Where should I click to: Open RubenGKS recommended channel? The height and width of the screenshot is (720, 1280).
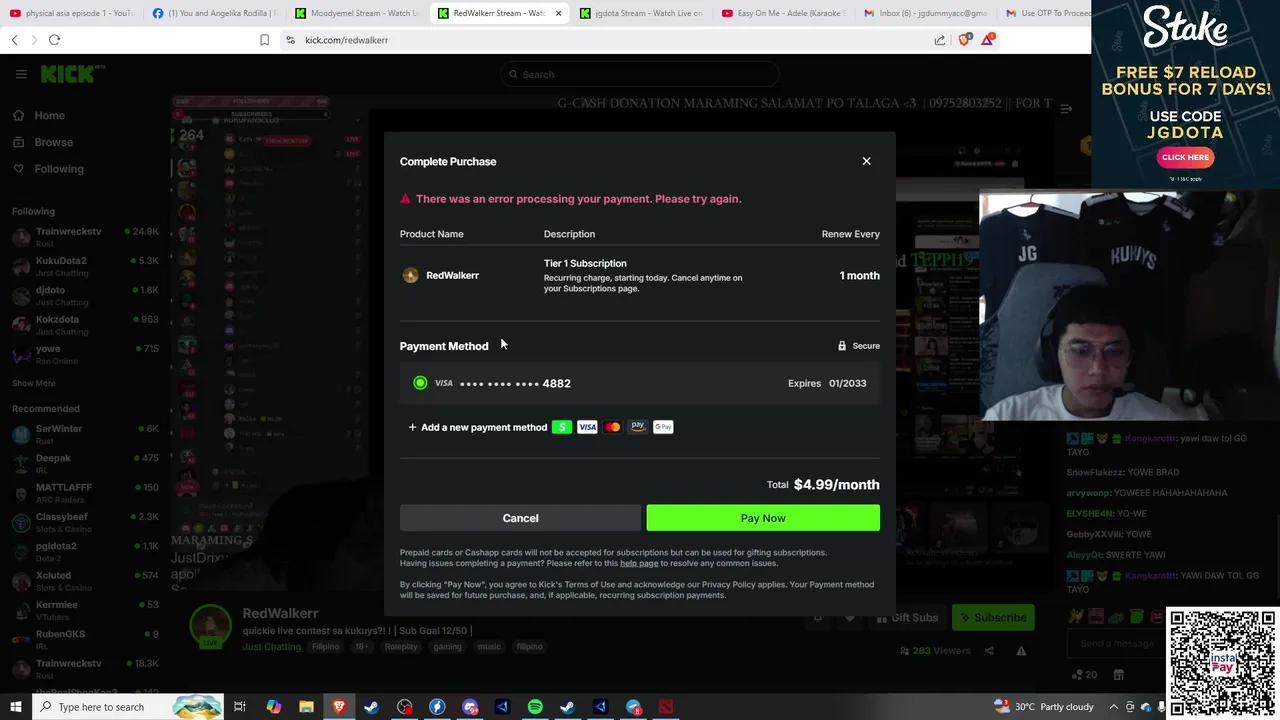85,639
